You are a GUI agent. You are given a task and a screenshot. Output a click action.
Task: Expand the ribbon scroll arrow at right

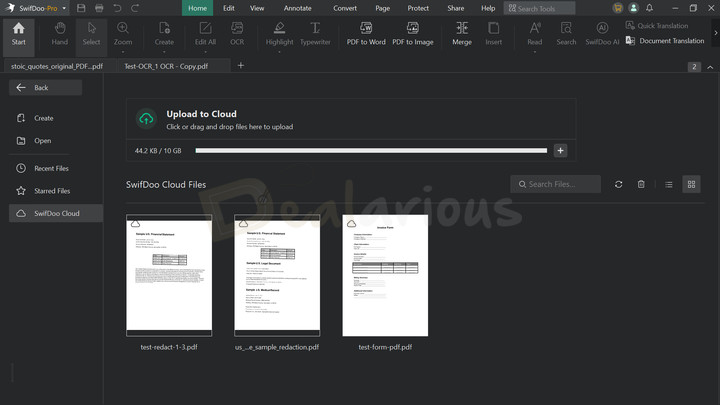[x=715, y=33]
